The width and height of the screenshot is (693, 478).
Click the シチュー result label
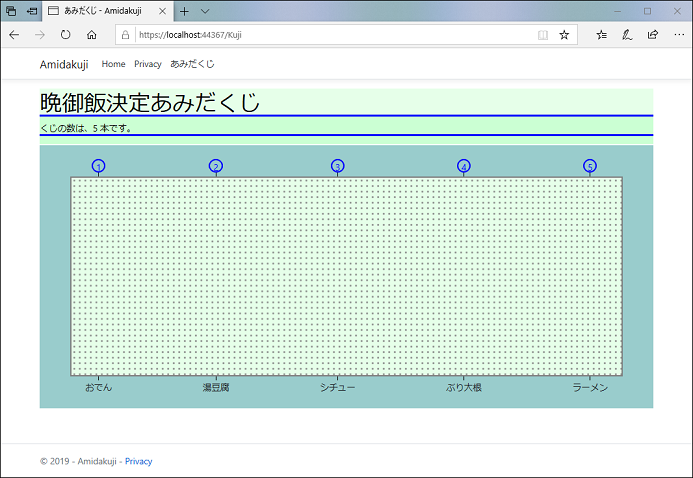tap(338, 387)
